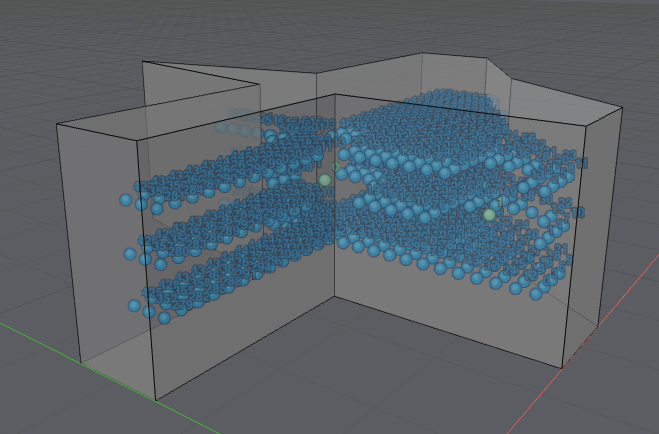Click the point label 282
Viewport: 659px width, 434px height.
pos(200,297)
